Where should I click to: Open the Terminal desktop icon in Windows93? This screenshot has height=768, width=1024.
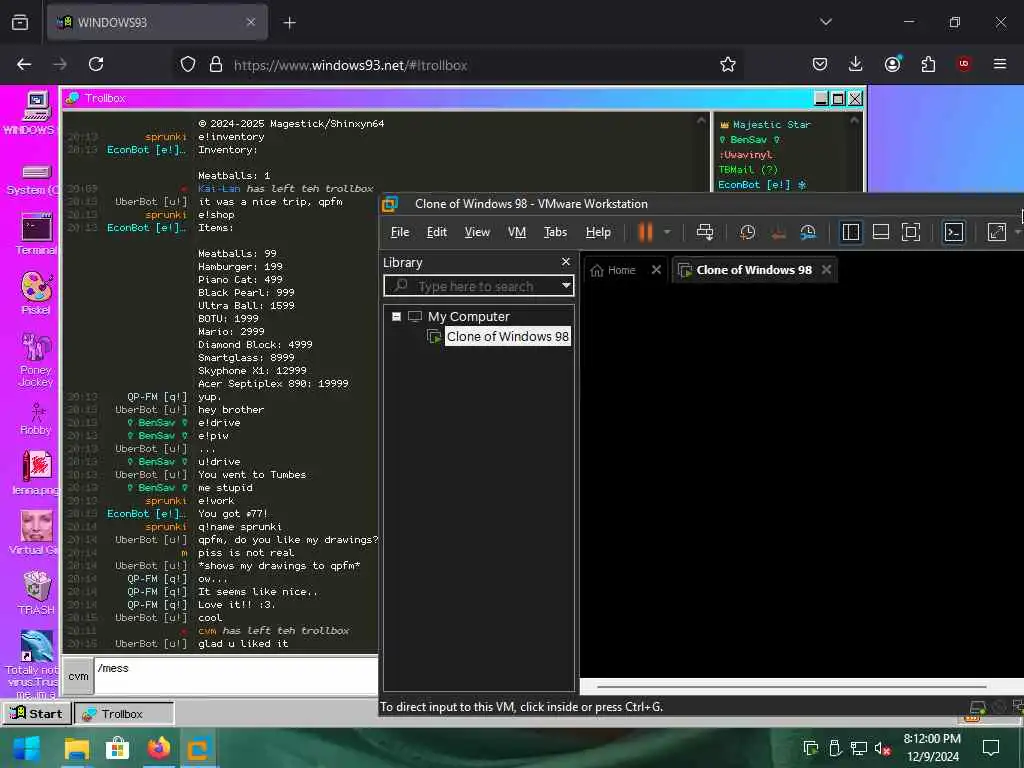coord(36,234)
